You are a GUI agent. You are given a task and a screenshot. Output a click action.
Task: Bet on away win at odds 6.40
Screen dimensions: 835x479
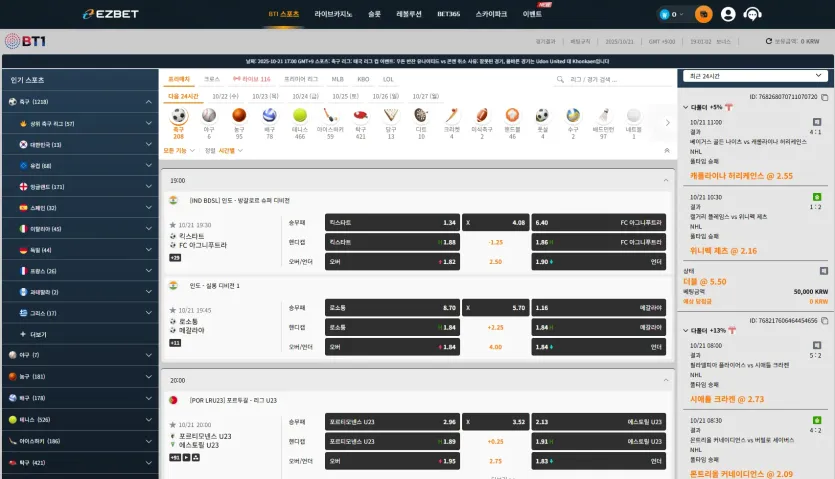coord(599,223)
